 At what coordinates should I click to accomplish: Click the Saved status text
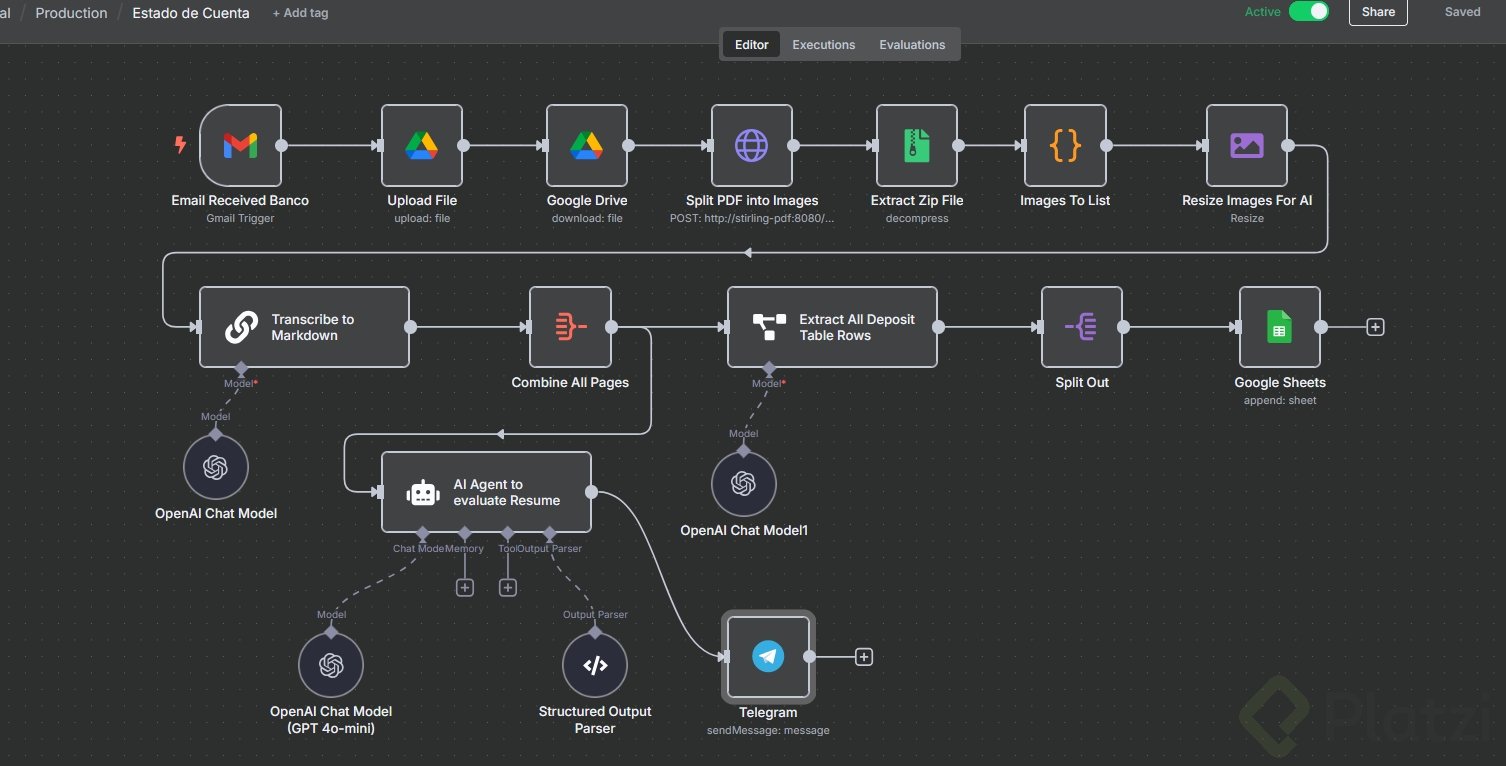point(1462,12)
